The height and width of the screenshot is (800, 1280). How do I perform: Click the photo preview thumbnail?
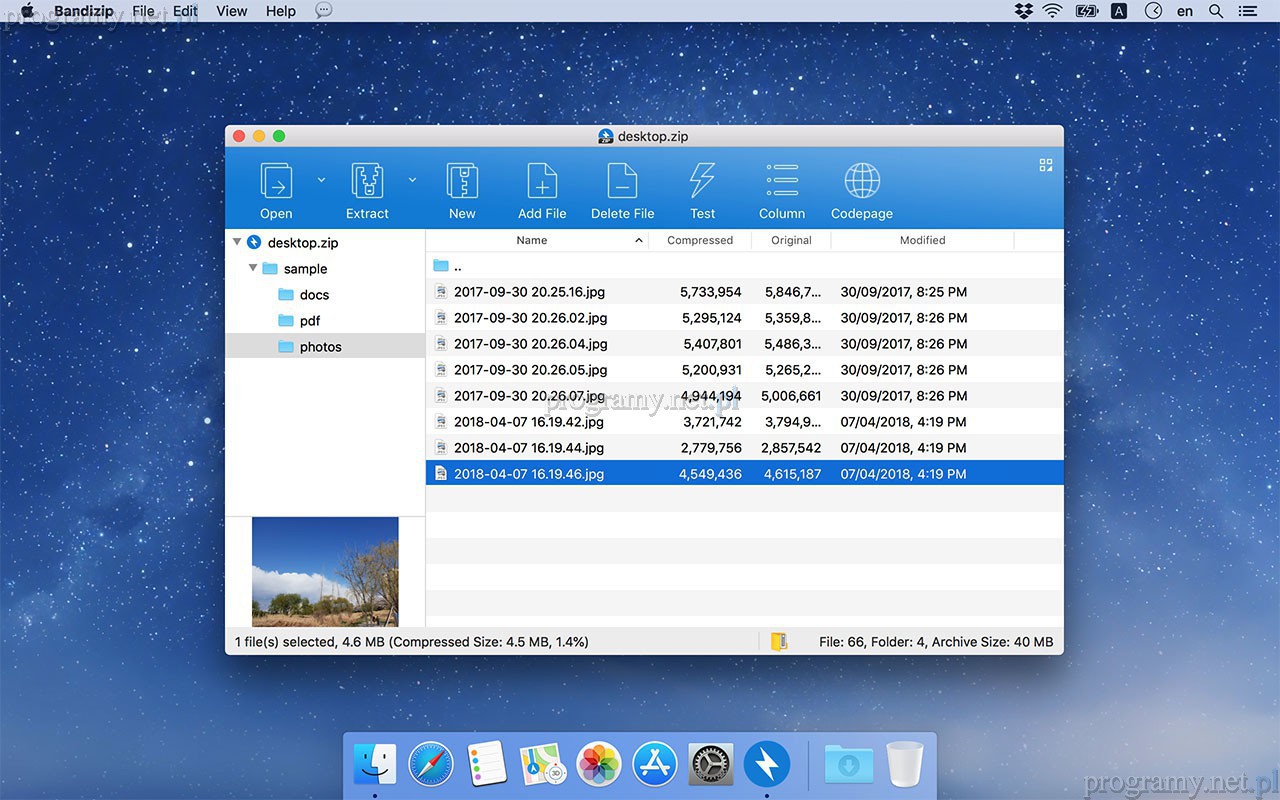pos(325,571)
